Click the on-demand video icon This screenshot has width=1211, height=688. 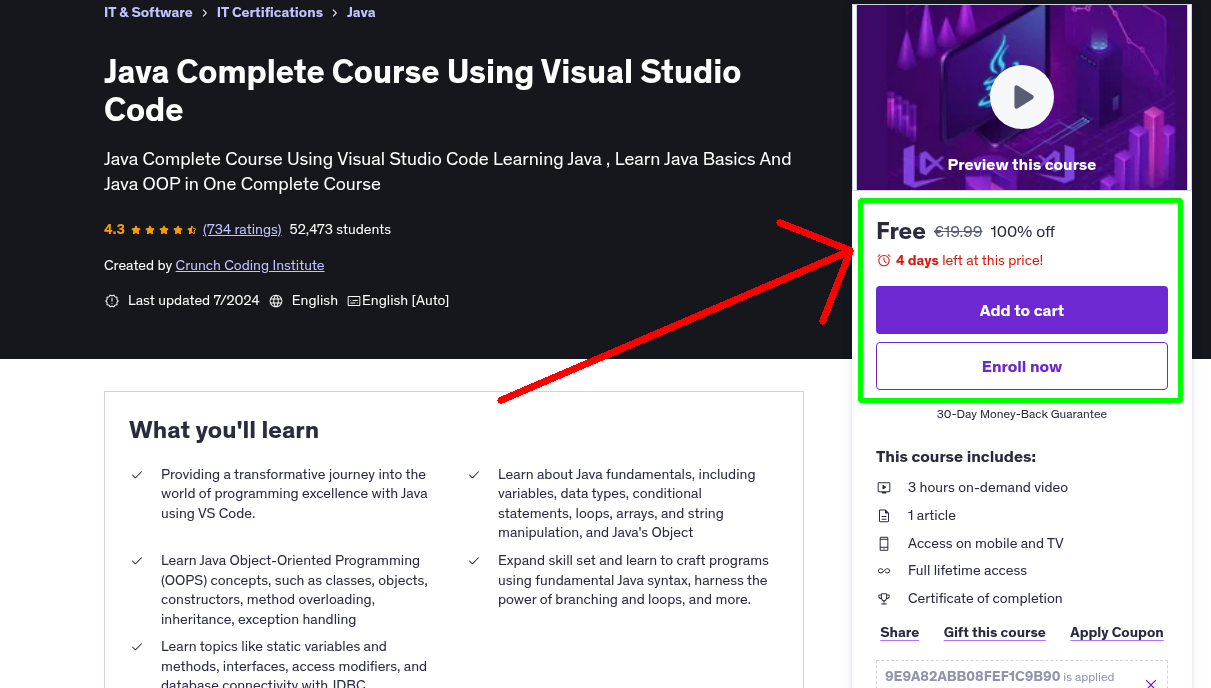pyautogui.click(x=884, y=488)
